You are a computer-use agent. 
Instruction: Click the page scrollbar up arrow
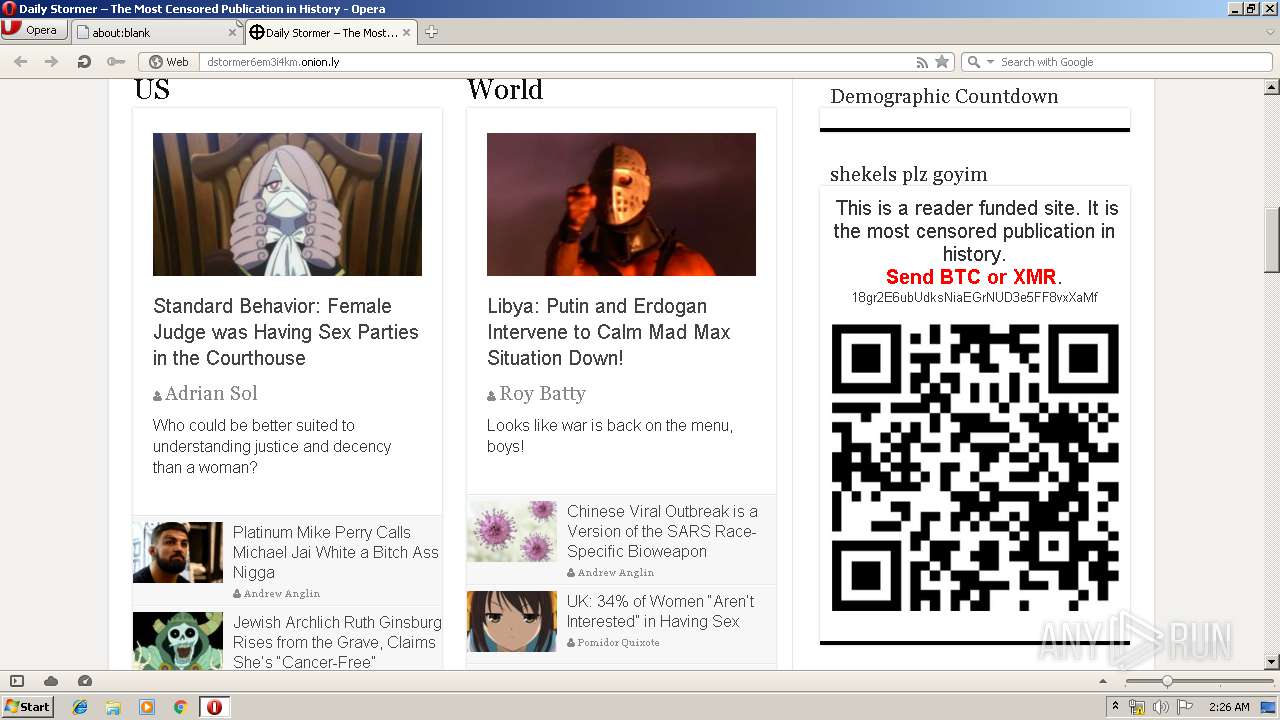click(1272, 88)
